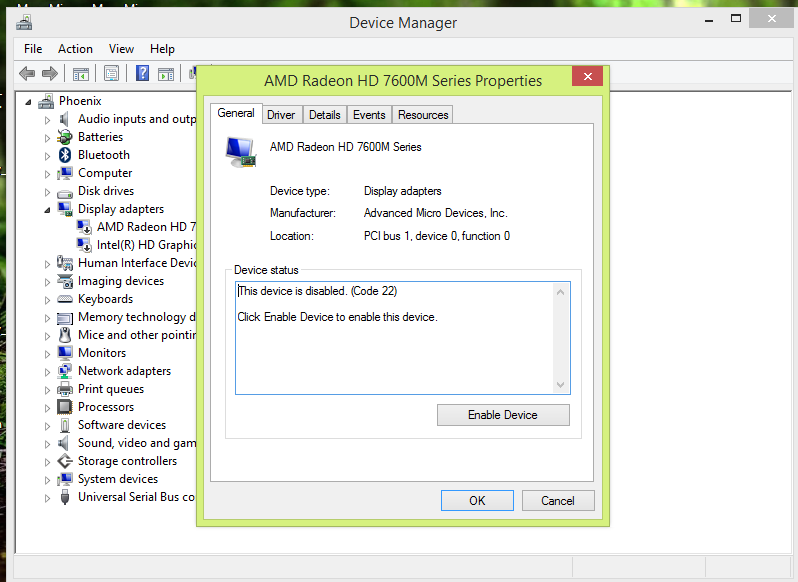
Task: Switch to the Events tab
Action: [x=369, y=115]
